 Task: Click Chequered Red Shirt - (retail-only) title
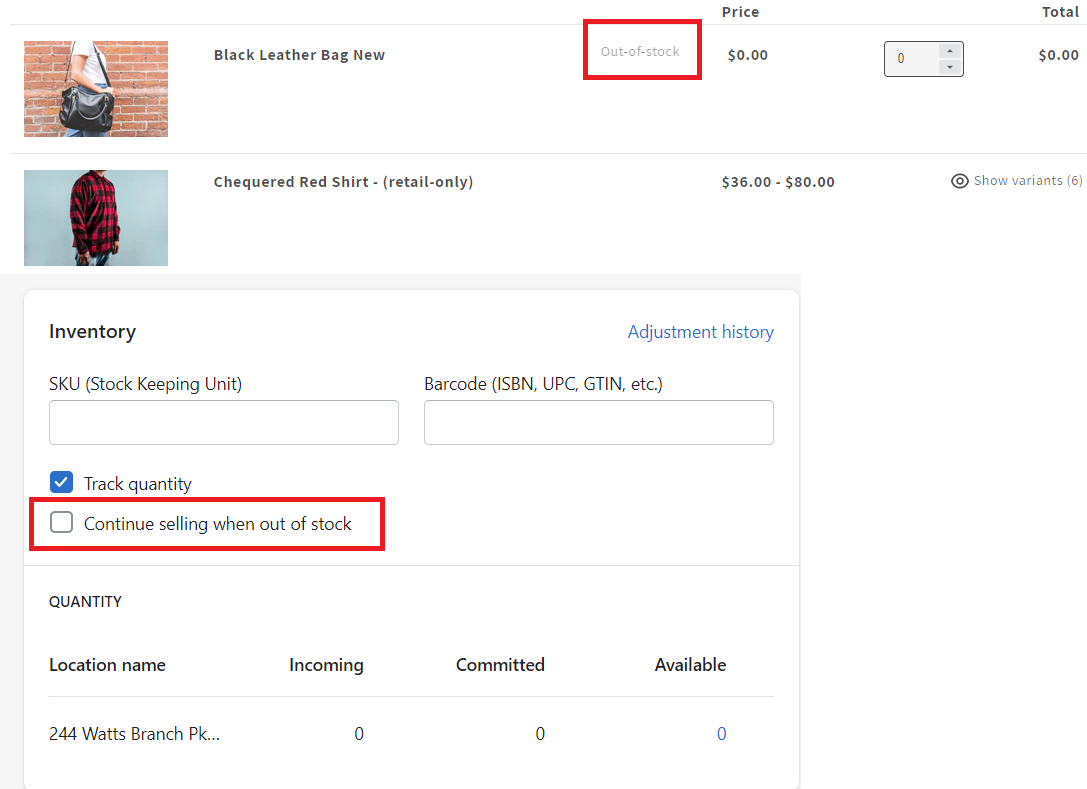(x=343, y=182)
